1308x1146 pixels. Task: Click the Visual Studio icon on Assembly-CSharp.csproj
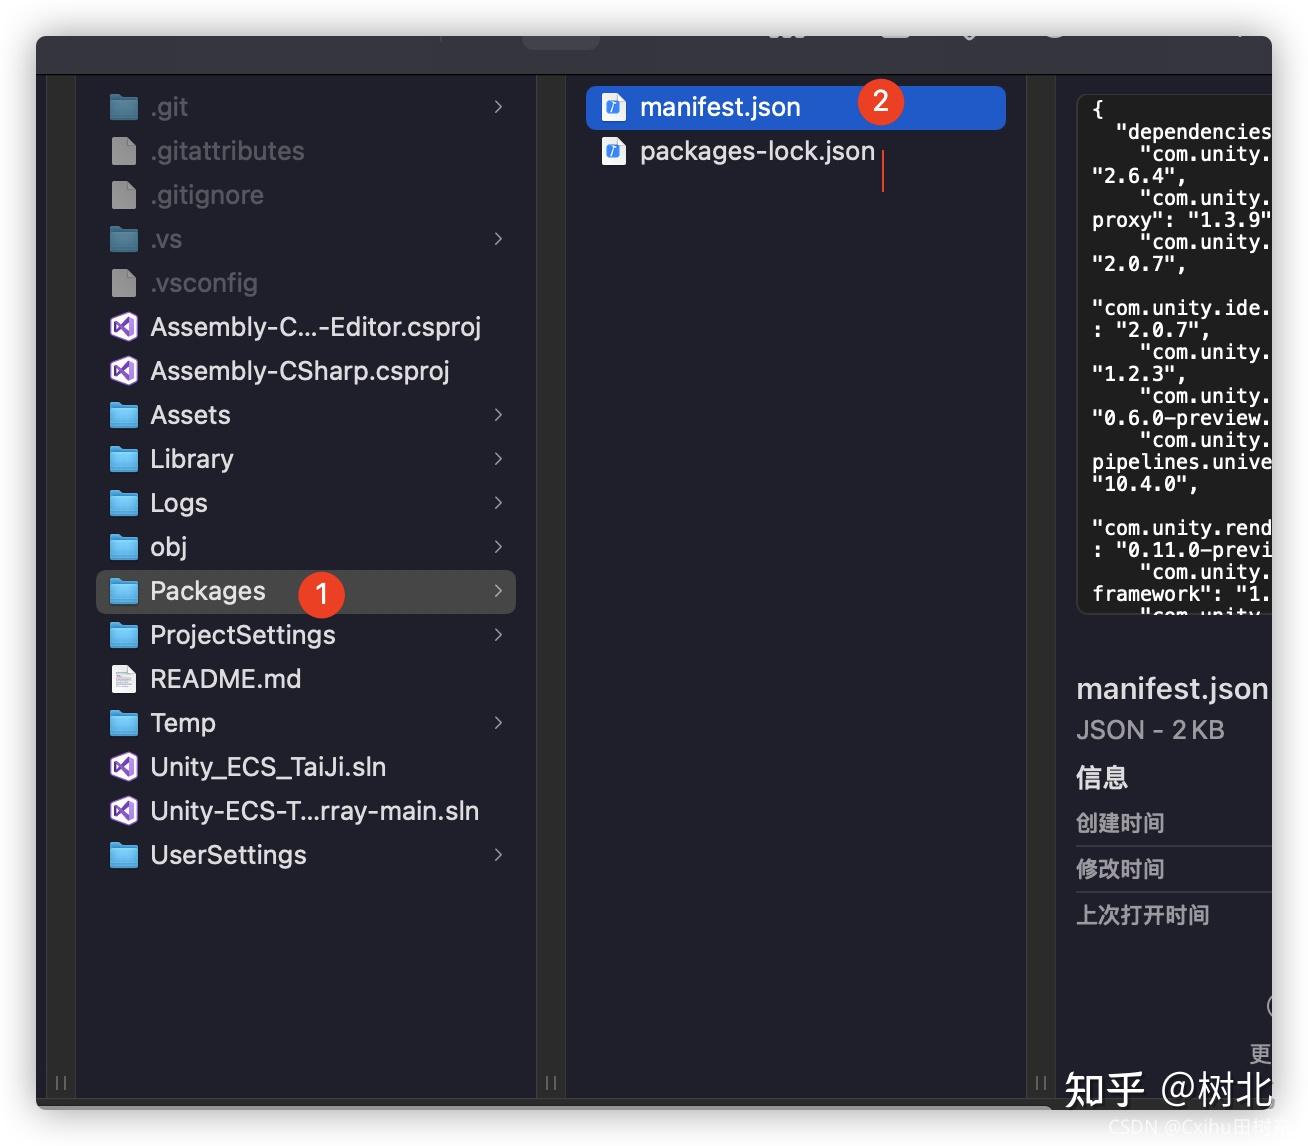[x=123, y=371]
